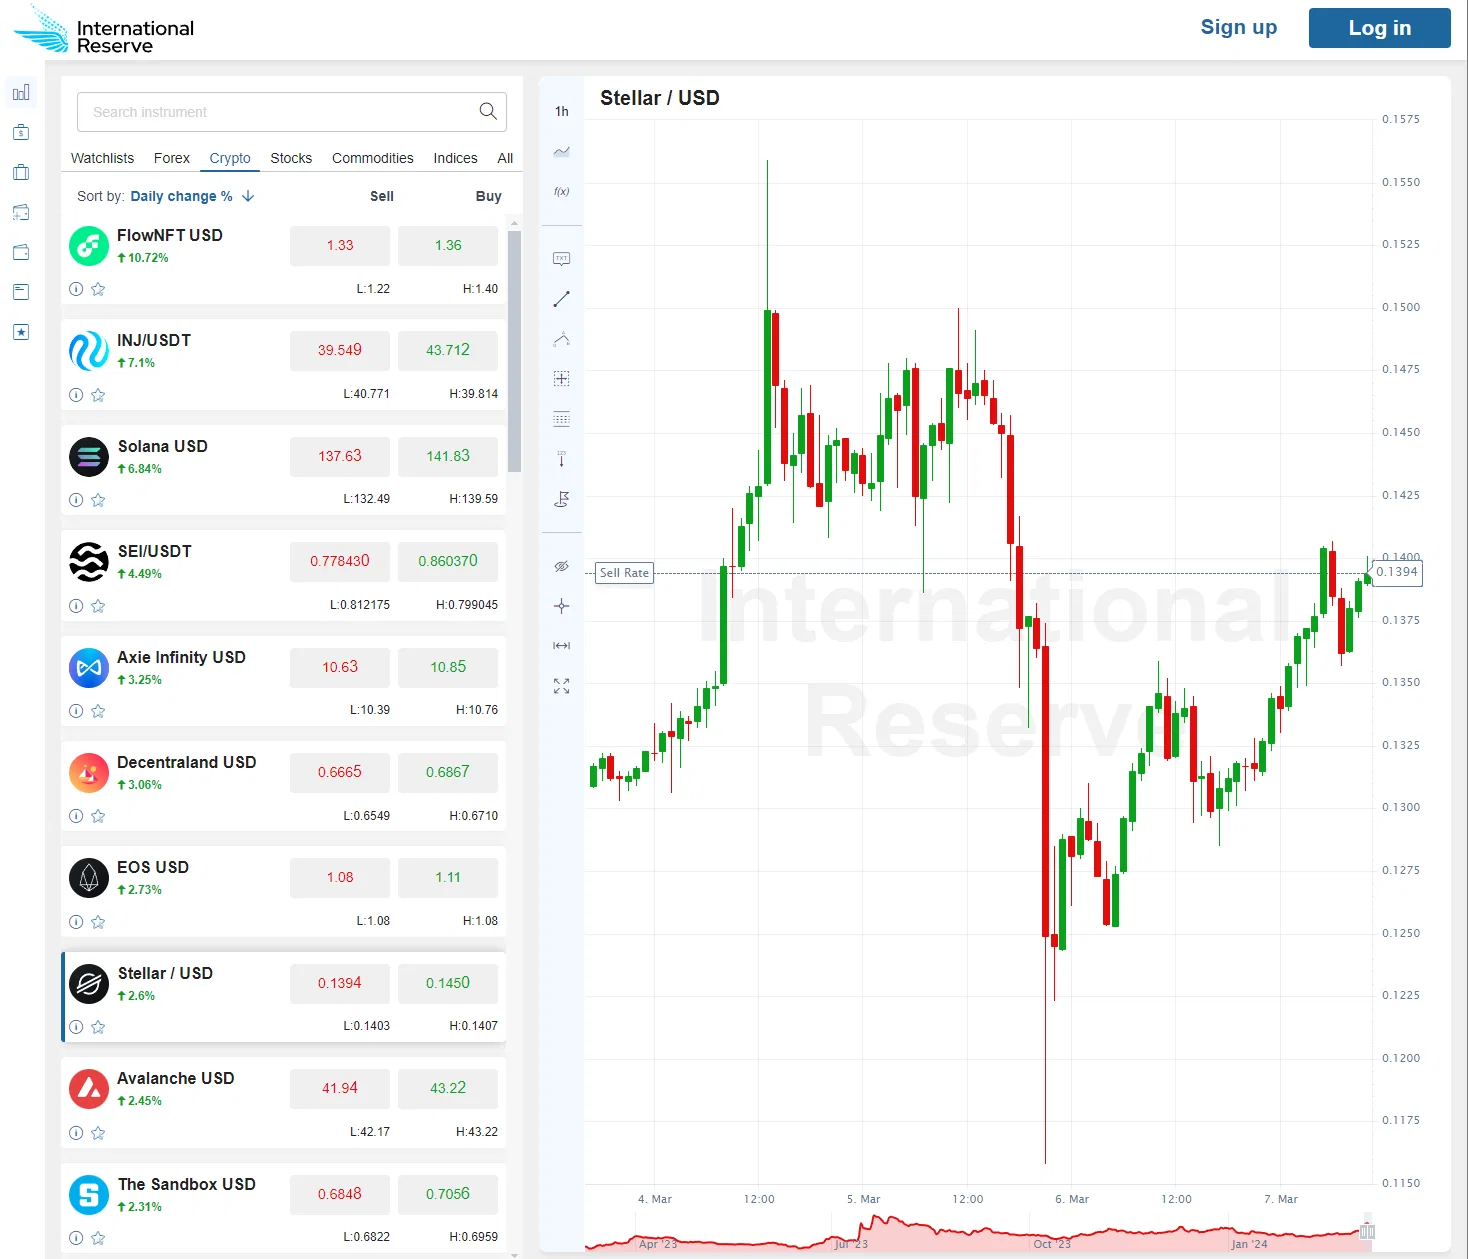Select the text annotation tool
The image size is (1468, 1259).
tap(561, 259)
